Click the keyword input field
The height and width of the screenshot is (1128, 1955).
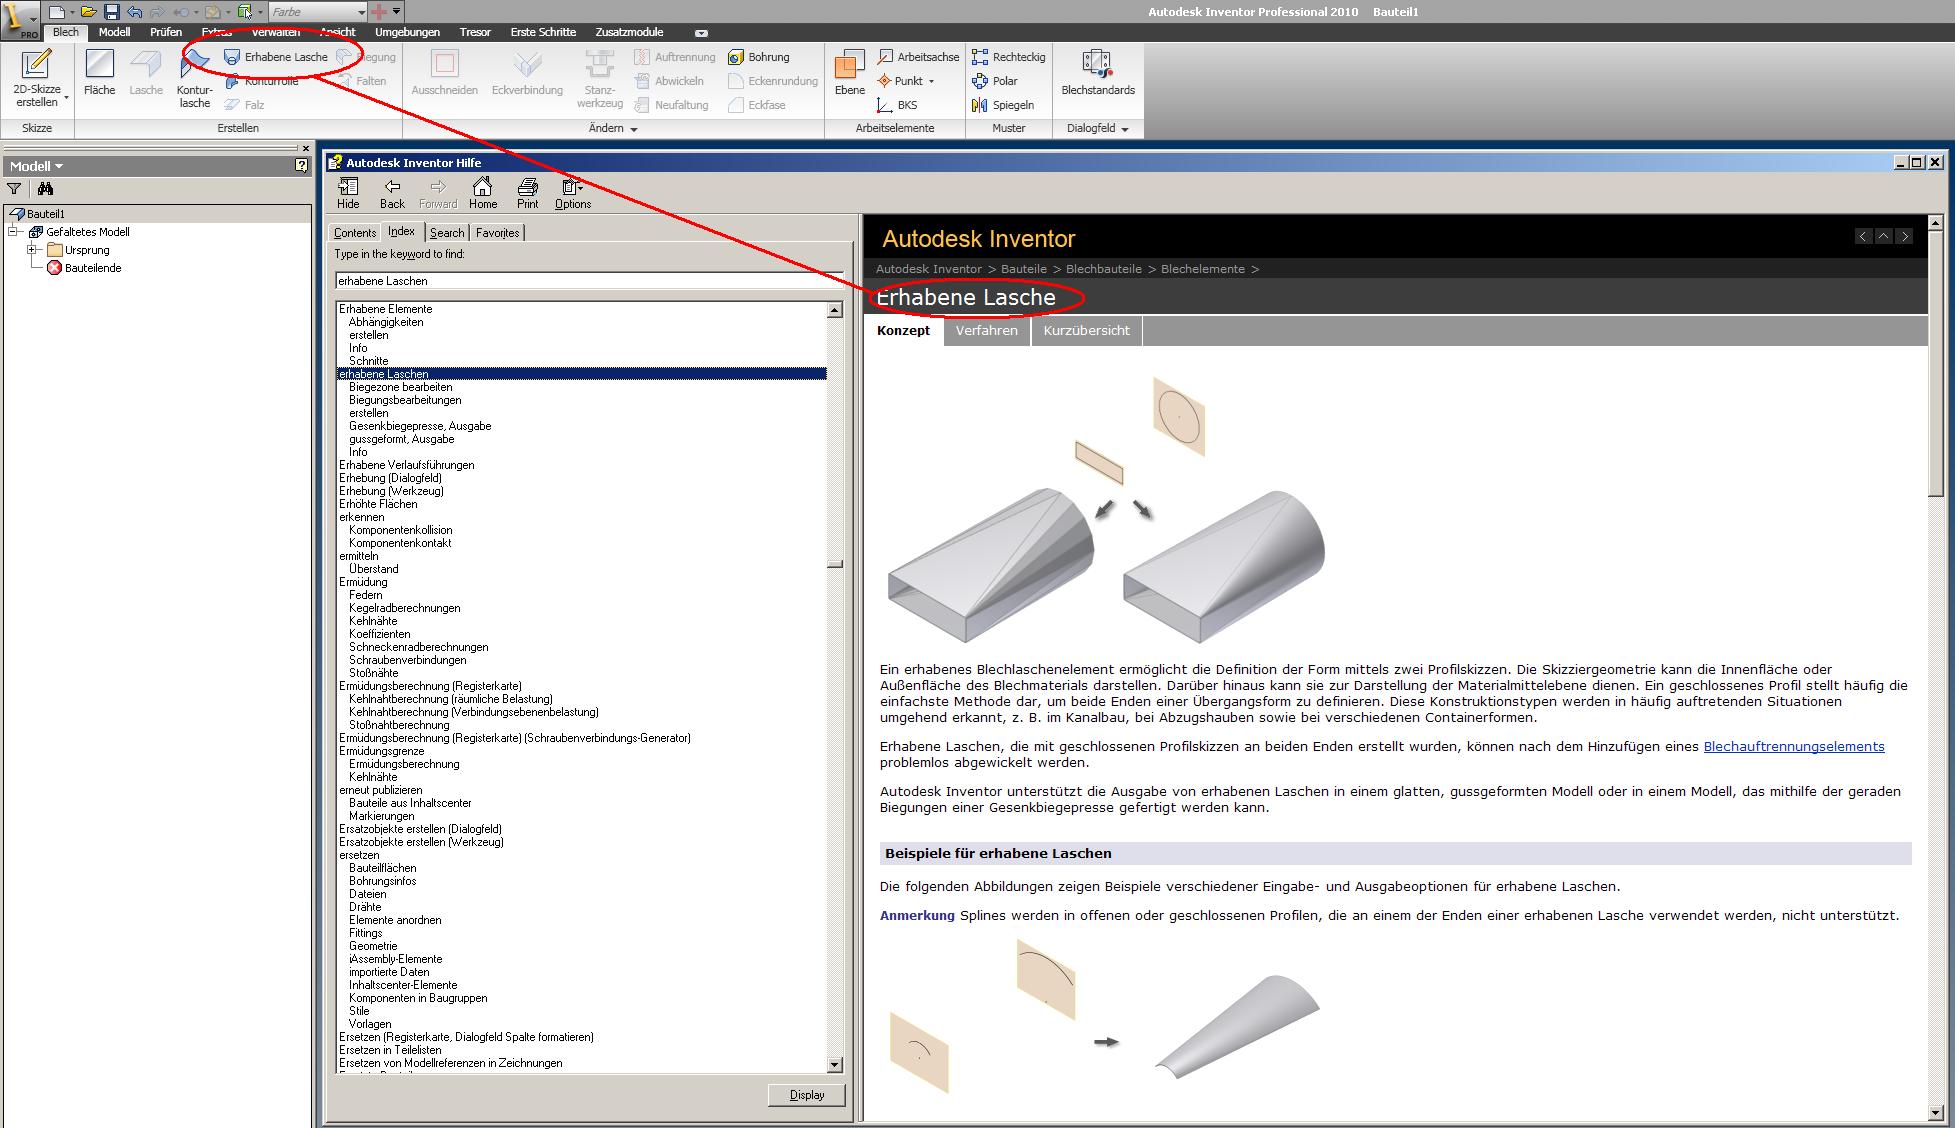coord(588,281)
